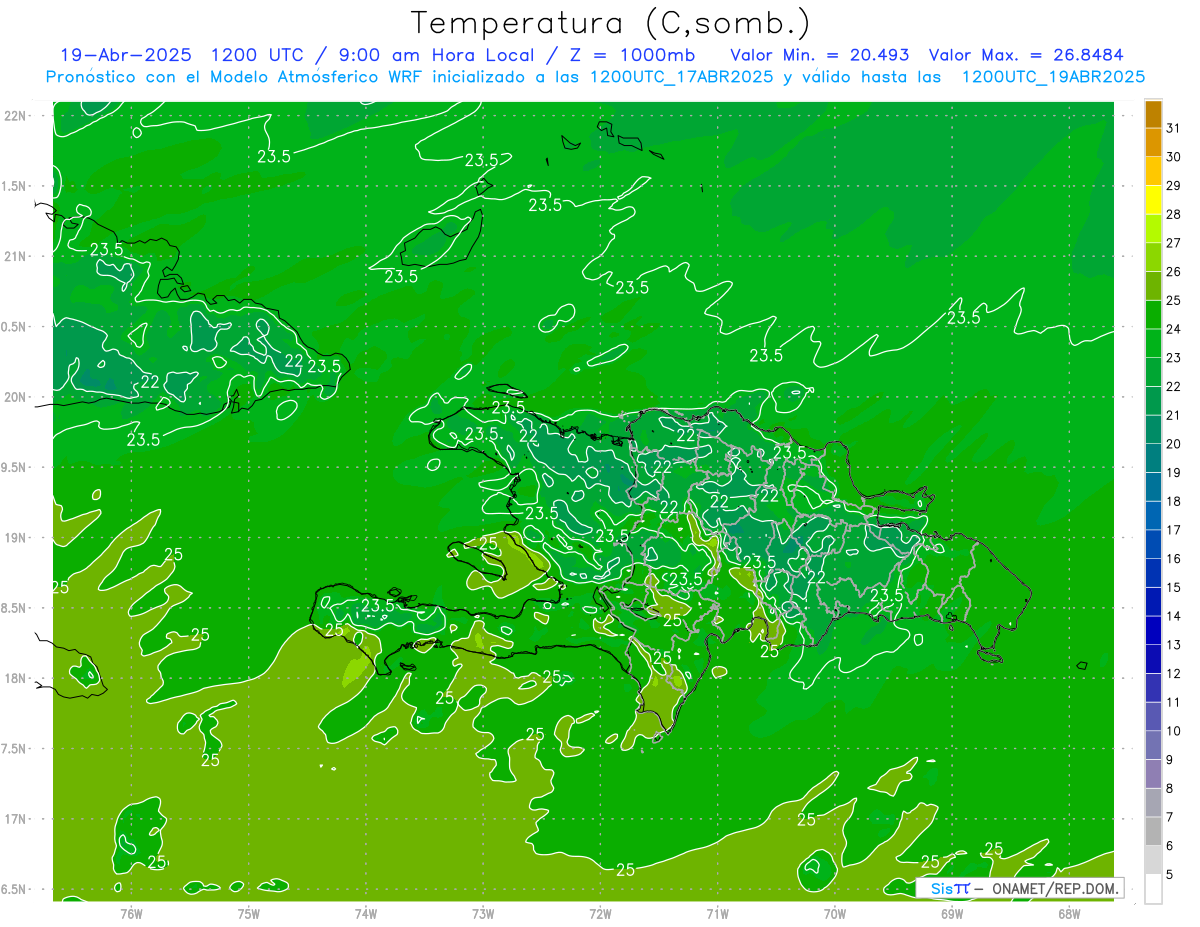This screenshot has width=1200, height=927.
Task: Click the '7.5N' latitude axis label
Action: pyautogui.click(x=15, y=749)
